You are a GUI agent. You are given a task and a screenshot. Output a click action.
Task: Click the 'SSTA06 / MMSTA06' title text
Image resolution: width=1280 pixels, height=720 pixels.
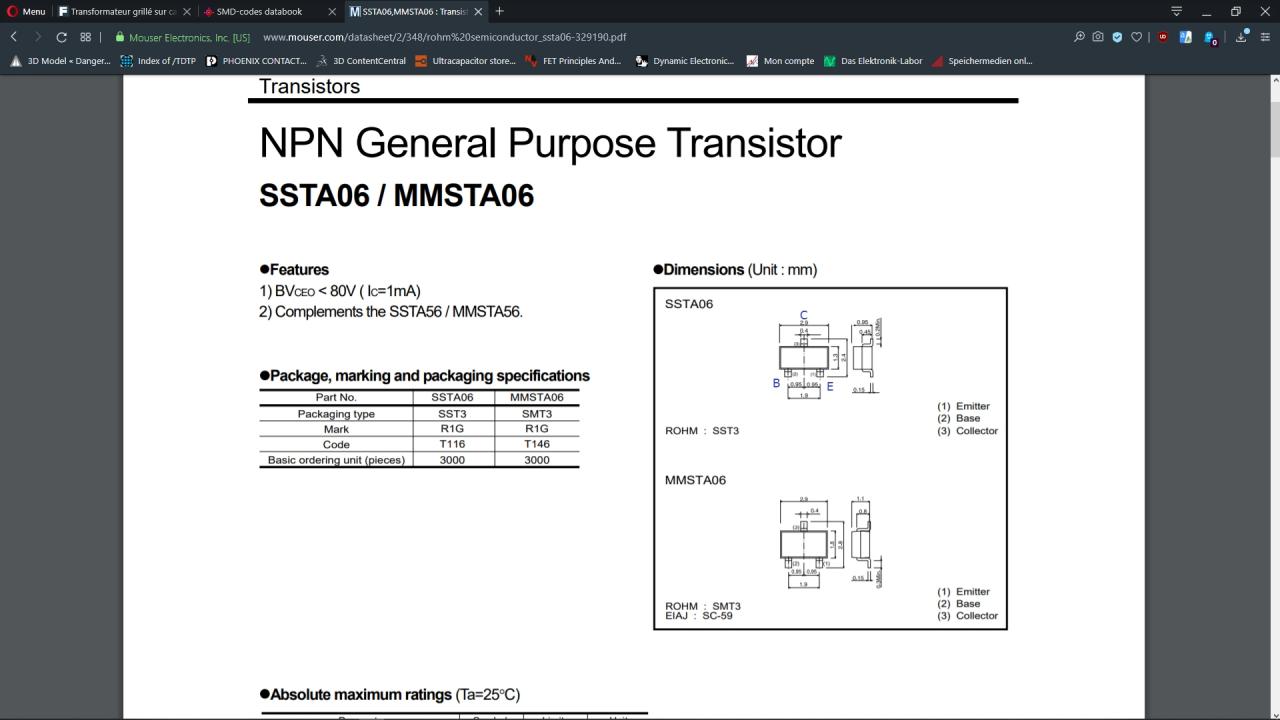(396, 195)
